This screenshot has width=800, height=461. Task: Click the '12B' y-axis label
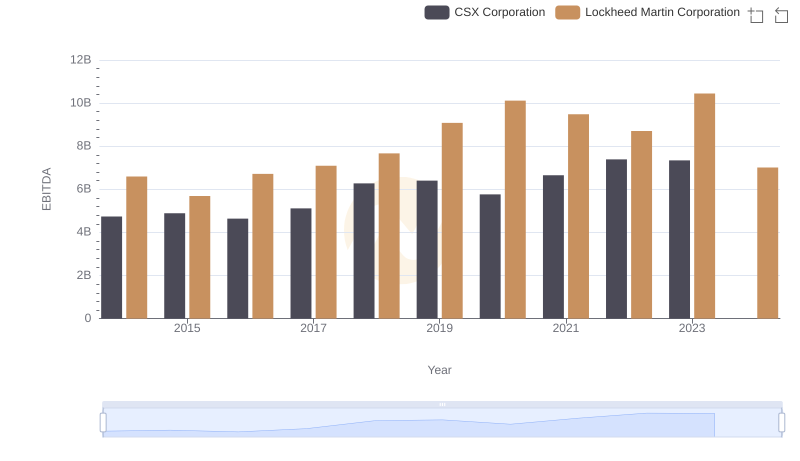click(x=81, y=60)
